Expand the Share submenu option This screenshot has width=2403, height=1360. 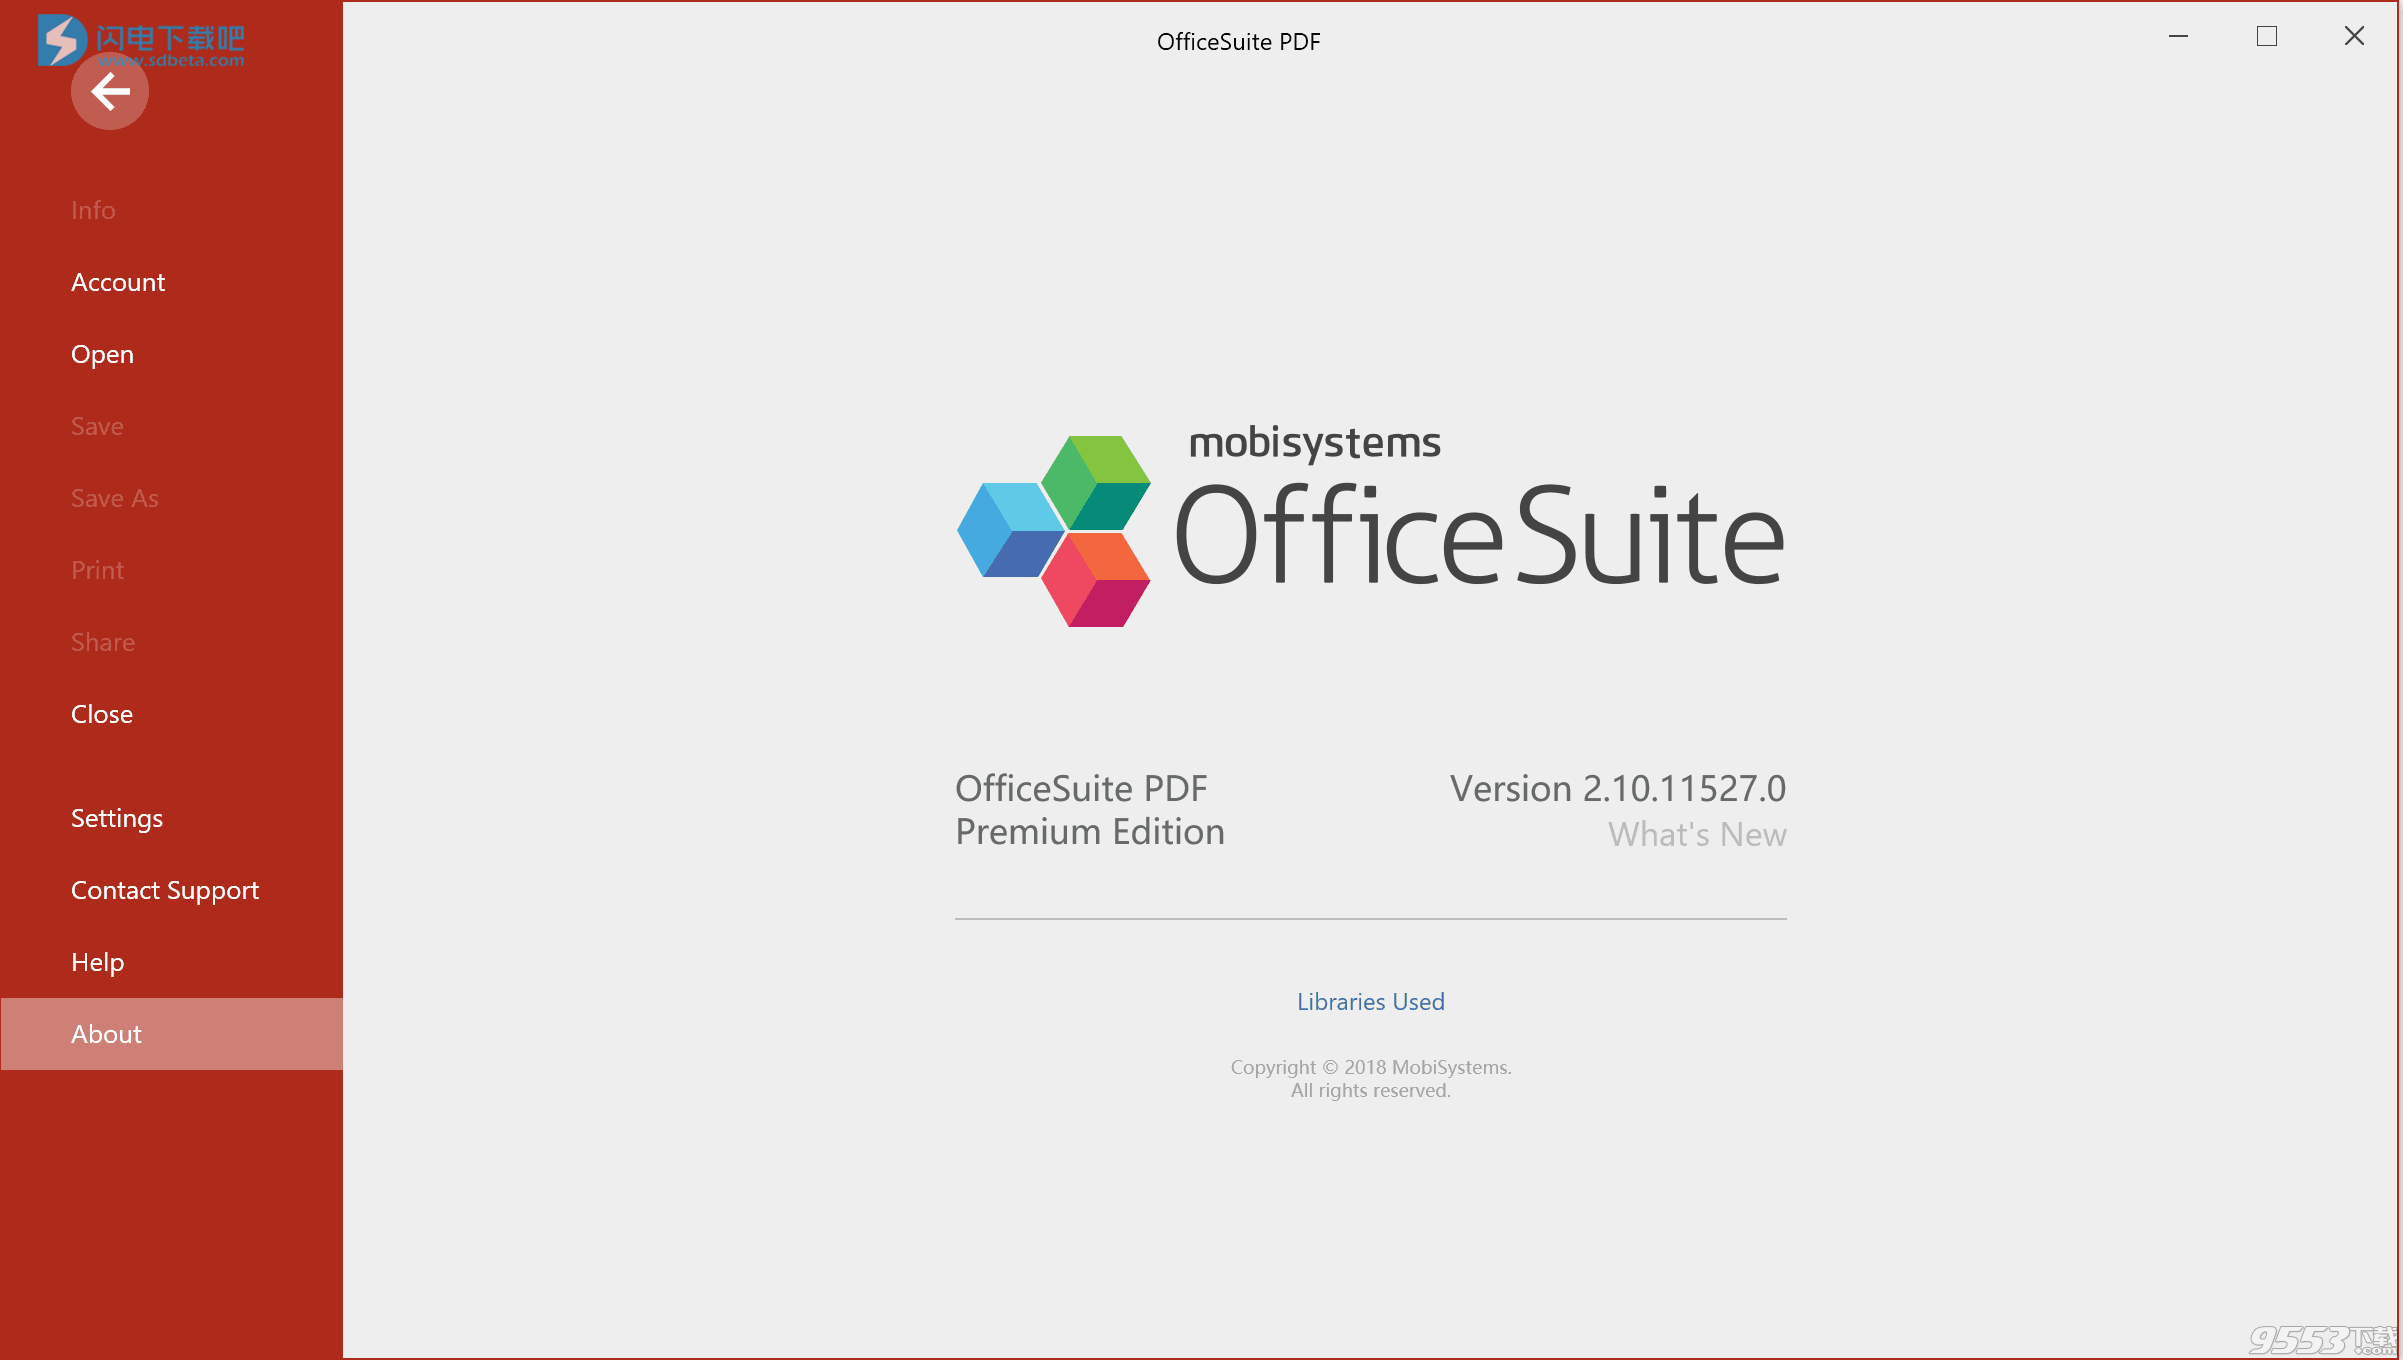104,640
